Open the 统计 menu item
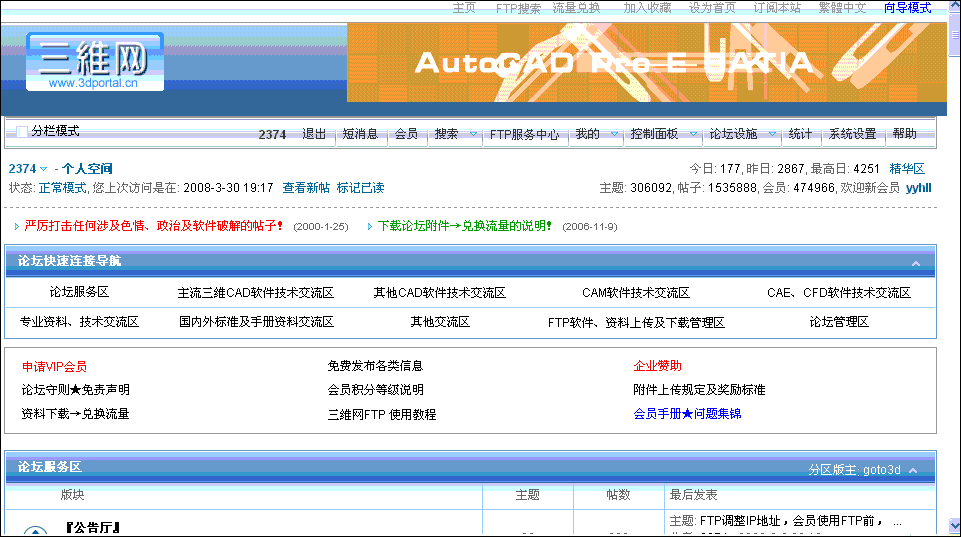Image resolution: width=961 pixels, height=537 pixels. tap(800, 134)
